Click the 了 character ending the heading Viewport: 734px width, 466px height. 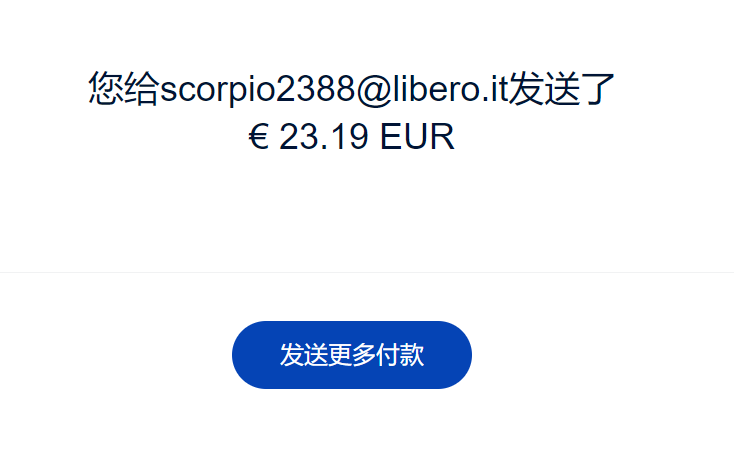click(598, 89)
